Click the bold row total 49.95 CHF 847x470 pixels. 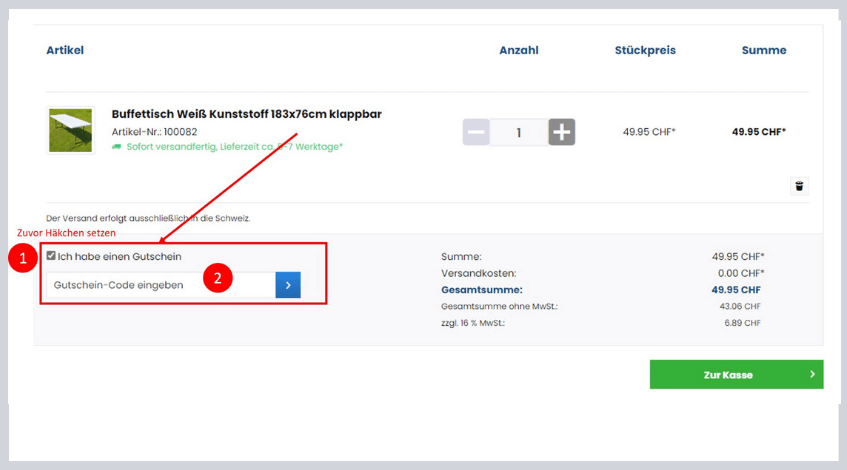coord(758,132)
